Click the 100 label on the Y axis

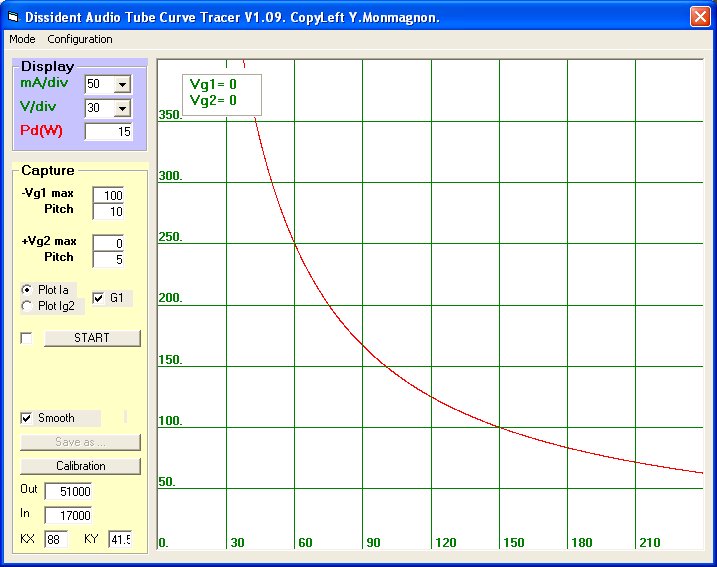[x=170, y=421]
